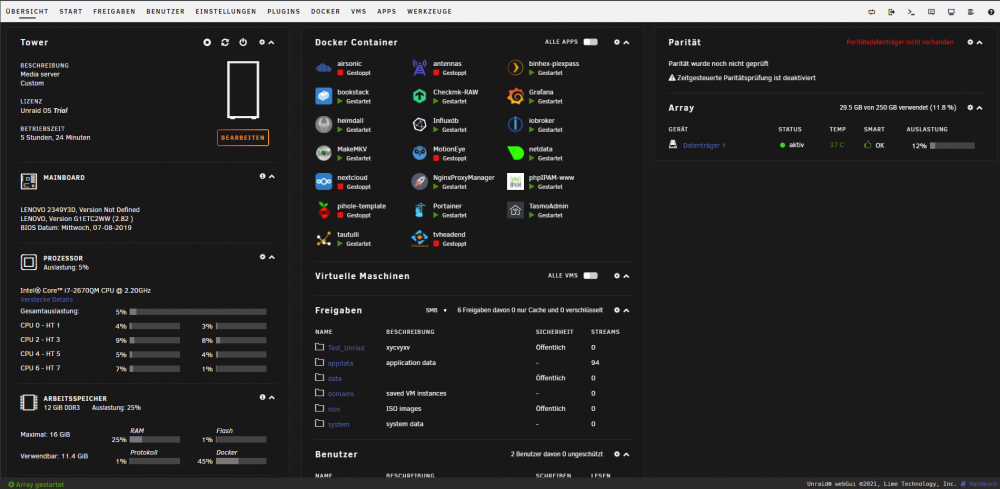Click the phpIPAM-www container icon
The width and height of the screenshot is (1000, 489).
pyautogui.click(x=515, y=182)
